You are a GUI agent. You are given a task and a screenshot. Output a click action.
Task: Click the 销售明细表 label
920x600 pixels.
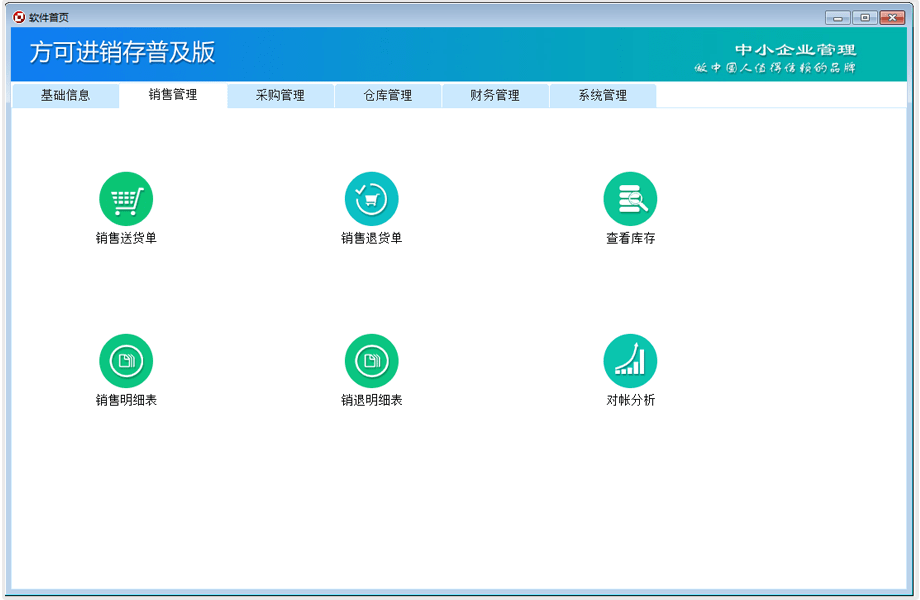[126, 400]
